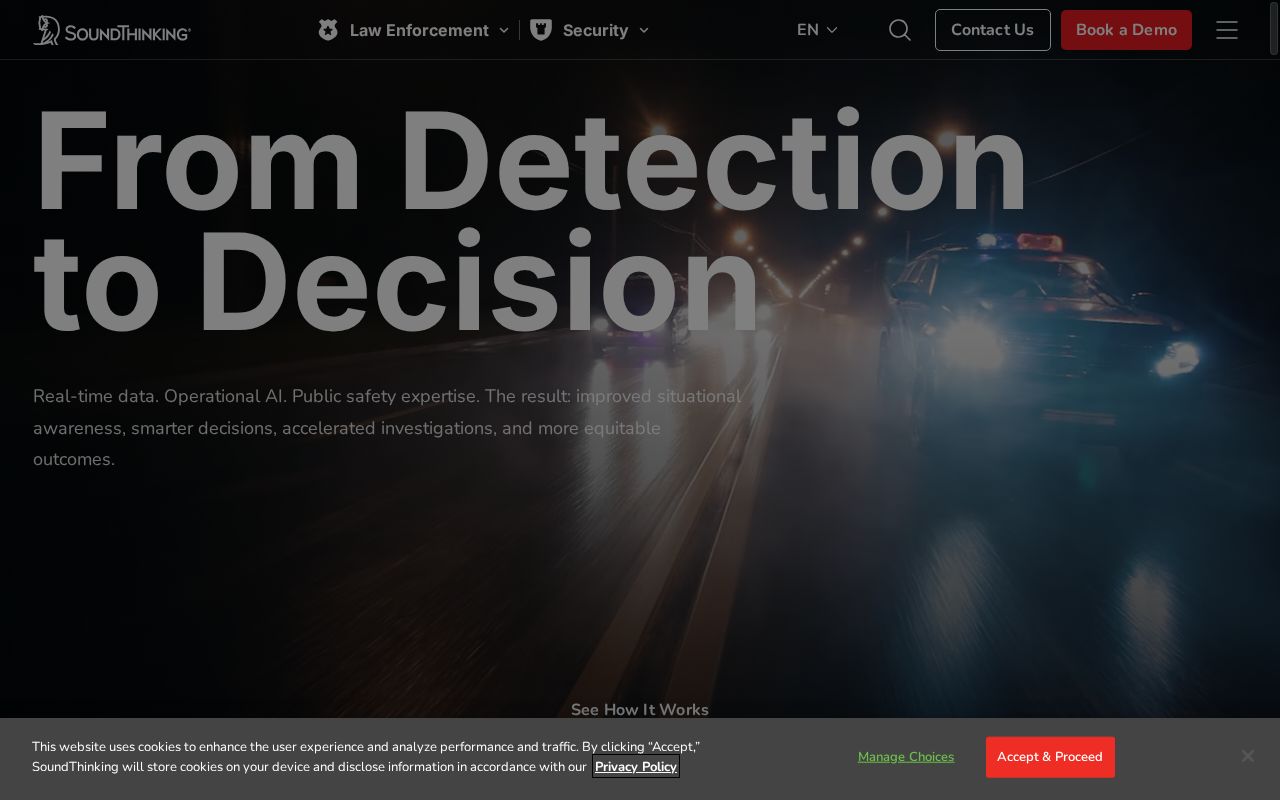1280x800 pixels.
Task: Open Manage Choices cookie settings
Action: pyautogui.click(x=906, y=757)
